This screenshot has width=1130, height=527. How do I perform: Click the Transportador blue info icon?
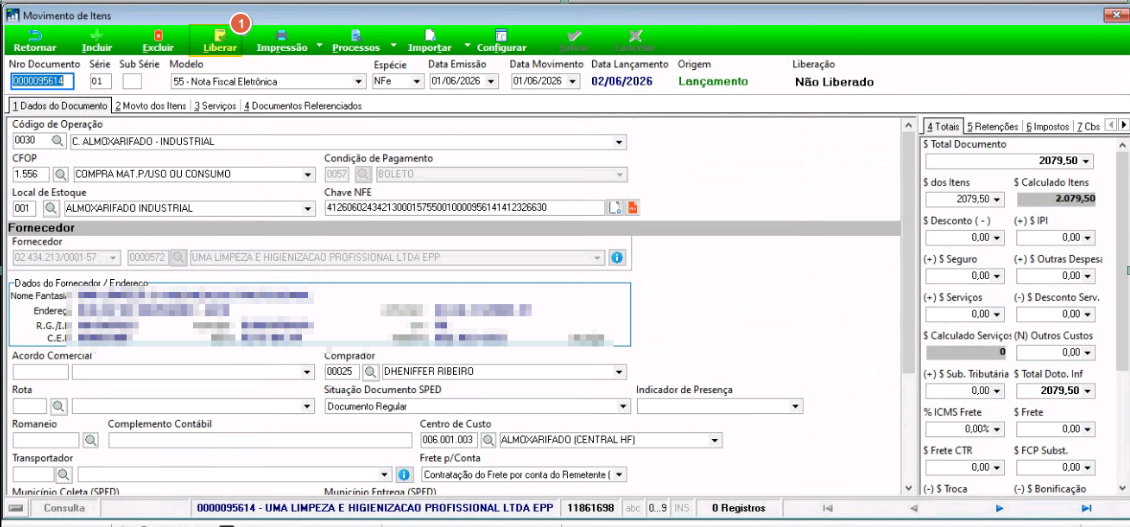coord(404,474)
